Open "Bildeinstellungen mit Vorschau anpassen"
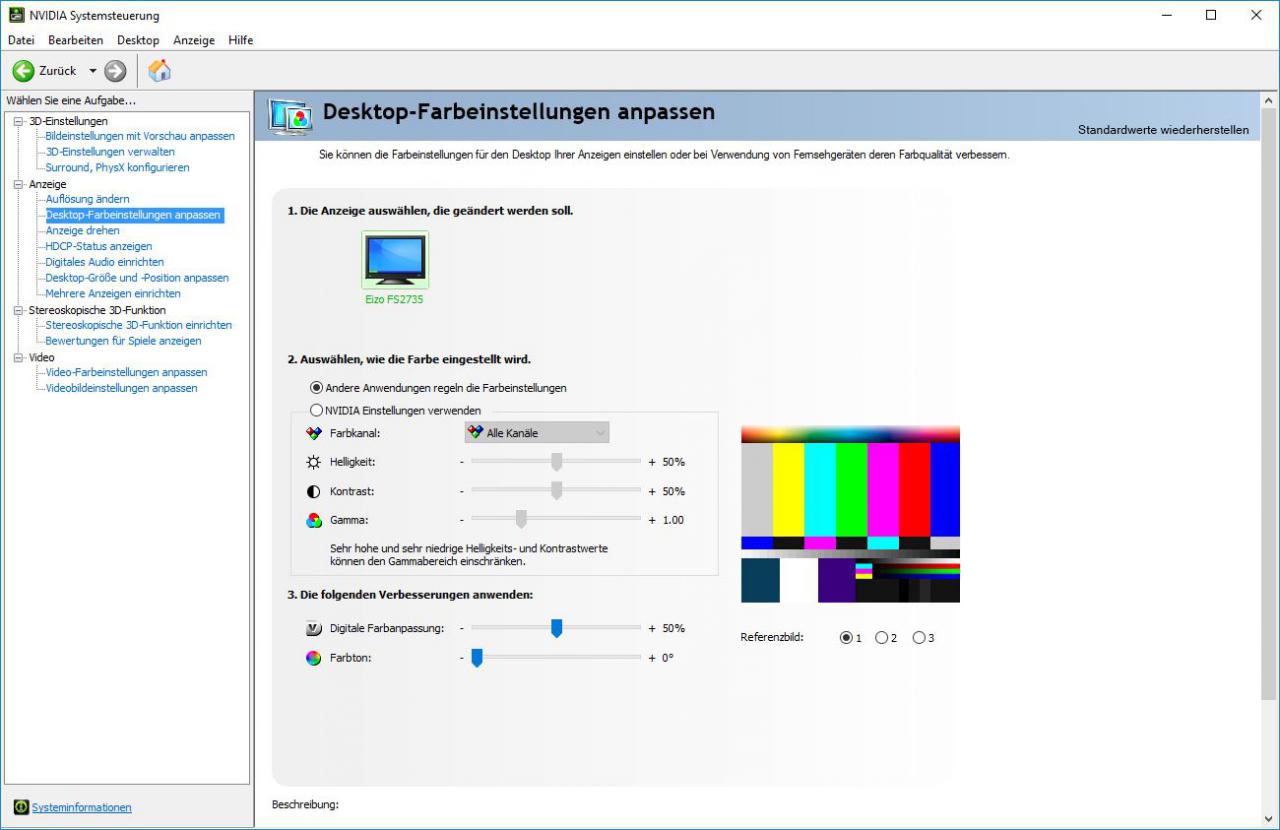The height and width of the screenshot is (830, 1280). tap(140, 136)
